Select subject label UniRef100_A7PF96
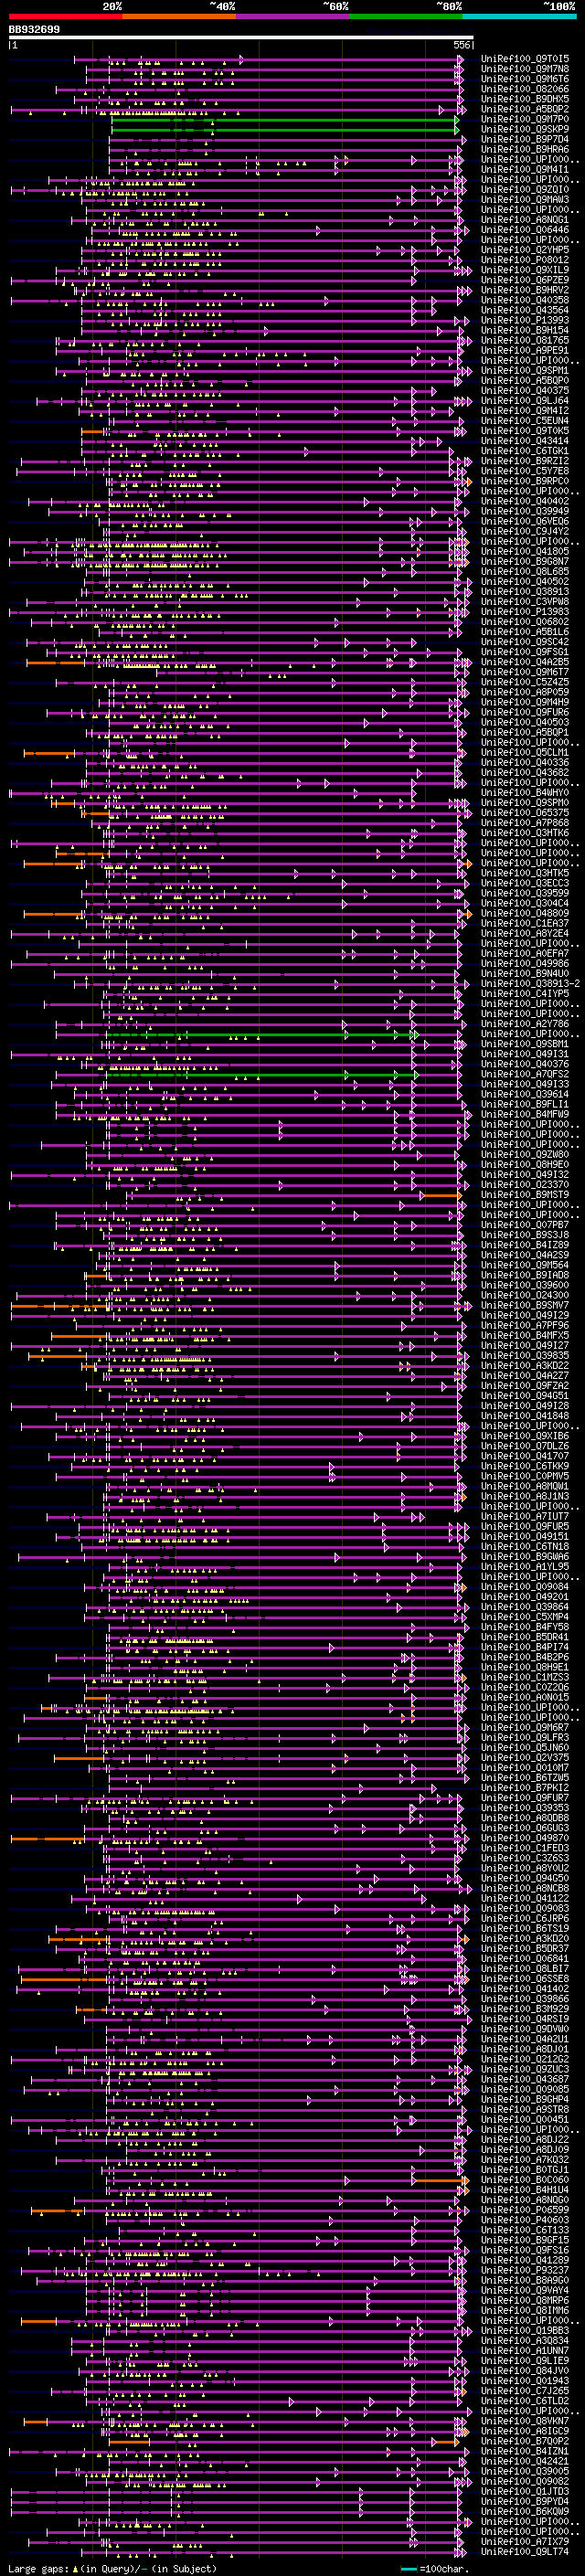Viewport: 585px width, 2576px height. (525, 1326)
